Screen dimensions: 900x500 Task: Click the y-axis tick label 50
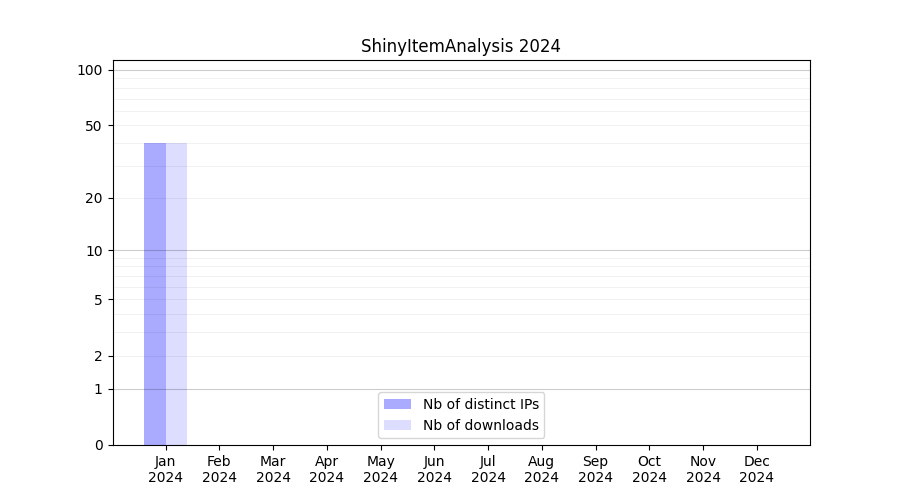point(94,126)
